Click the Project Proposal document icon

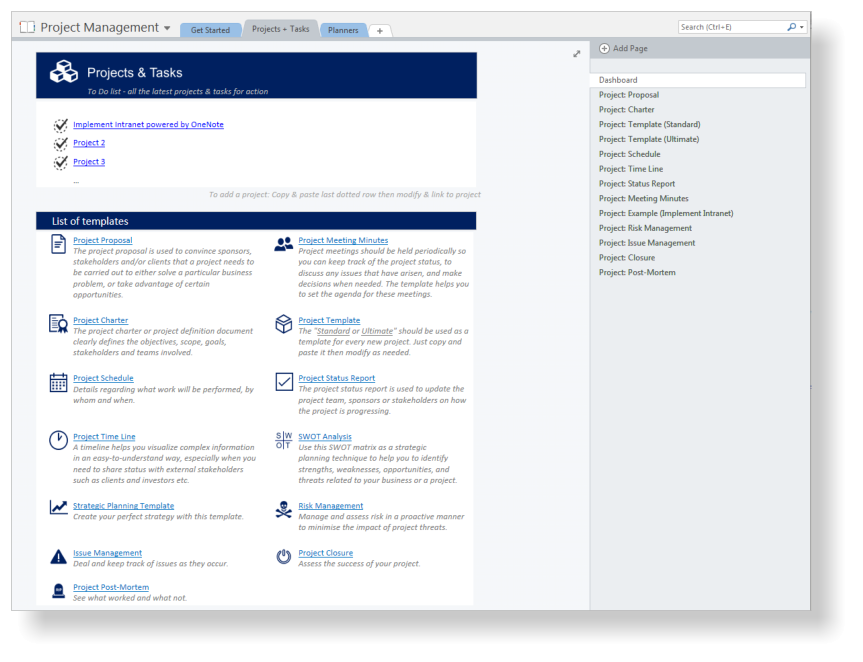coord(58,244)
